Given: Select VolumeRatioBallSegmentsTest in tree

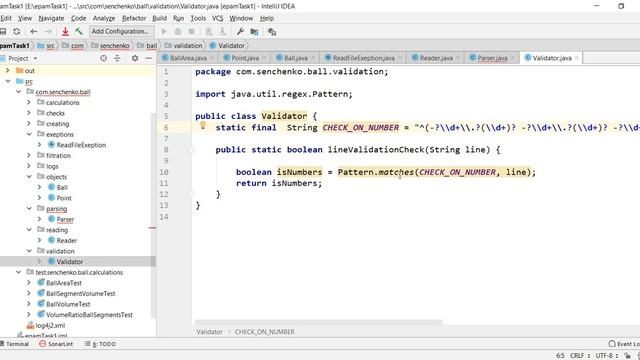Looking at the screenshot, I should (x=89, y=315).
